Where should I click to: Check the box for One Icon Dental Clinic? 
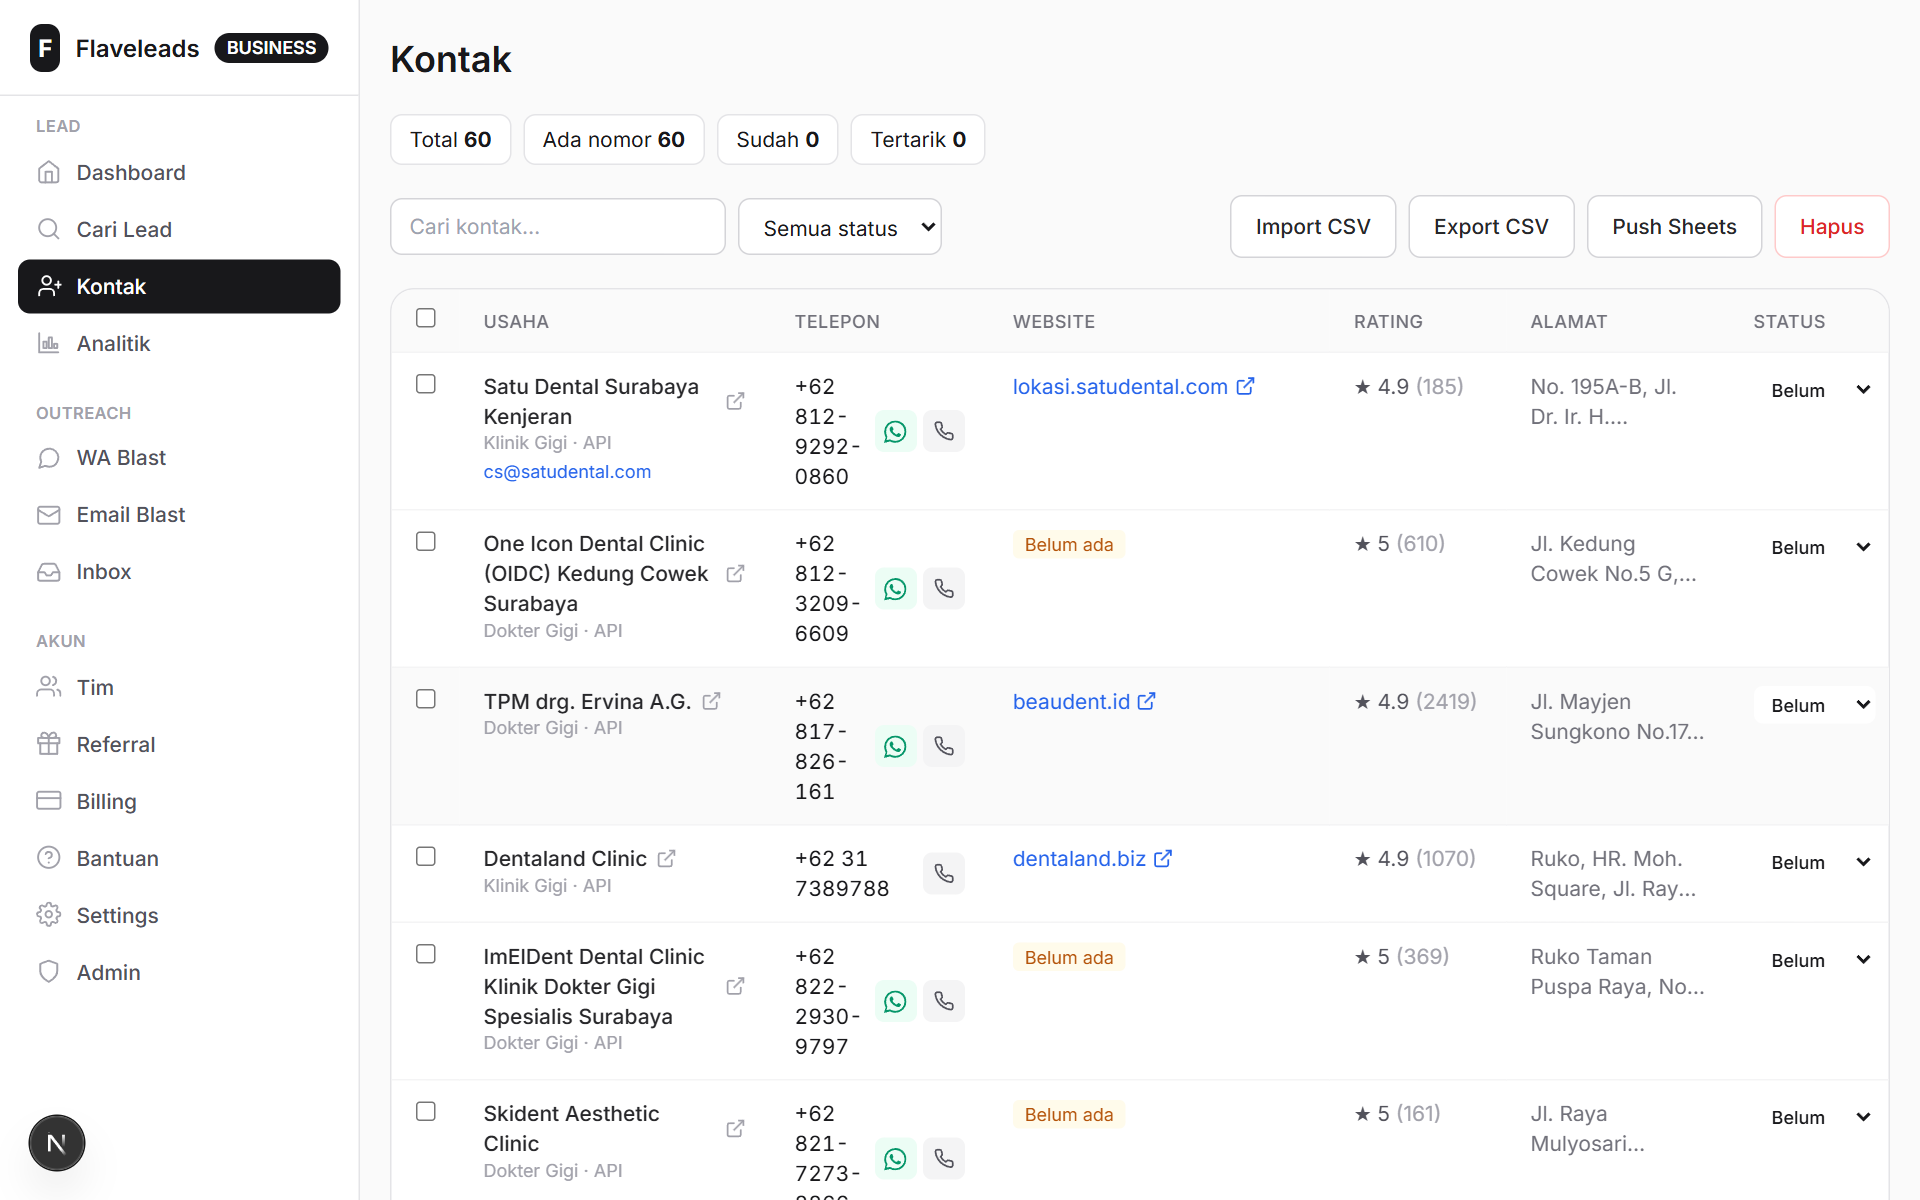[x=426, y=541]
